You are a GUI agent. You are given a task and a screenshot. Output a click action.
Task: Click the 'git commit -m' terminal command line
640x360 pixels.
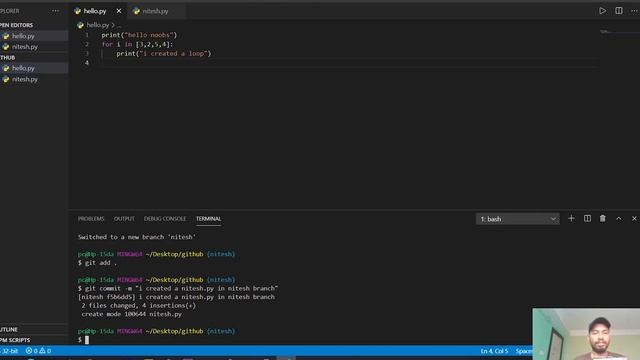click(178, 288)
